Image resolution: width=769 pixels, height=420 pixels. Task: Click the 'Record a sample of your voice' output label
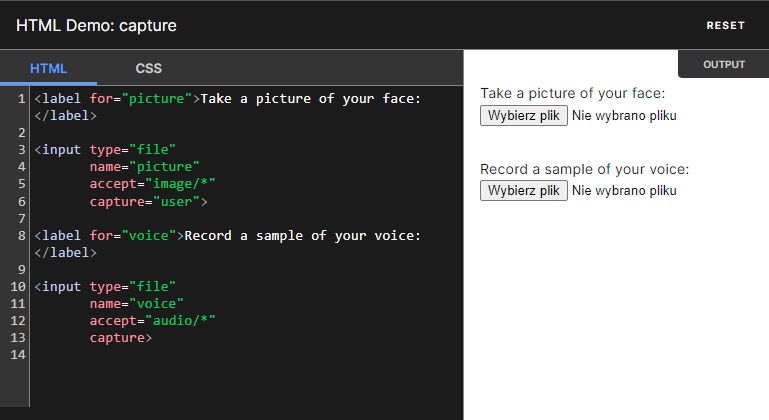point(584,169)
